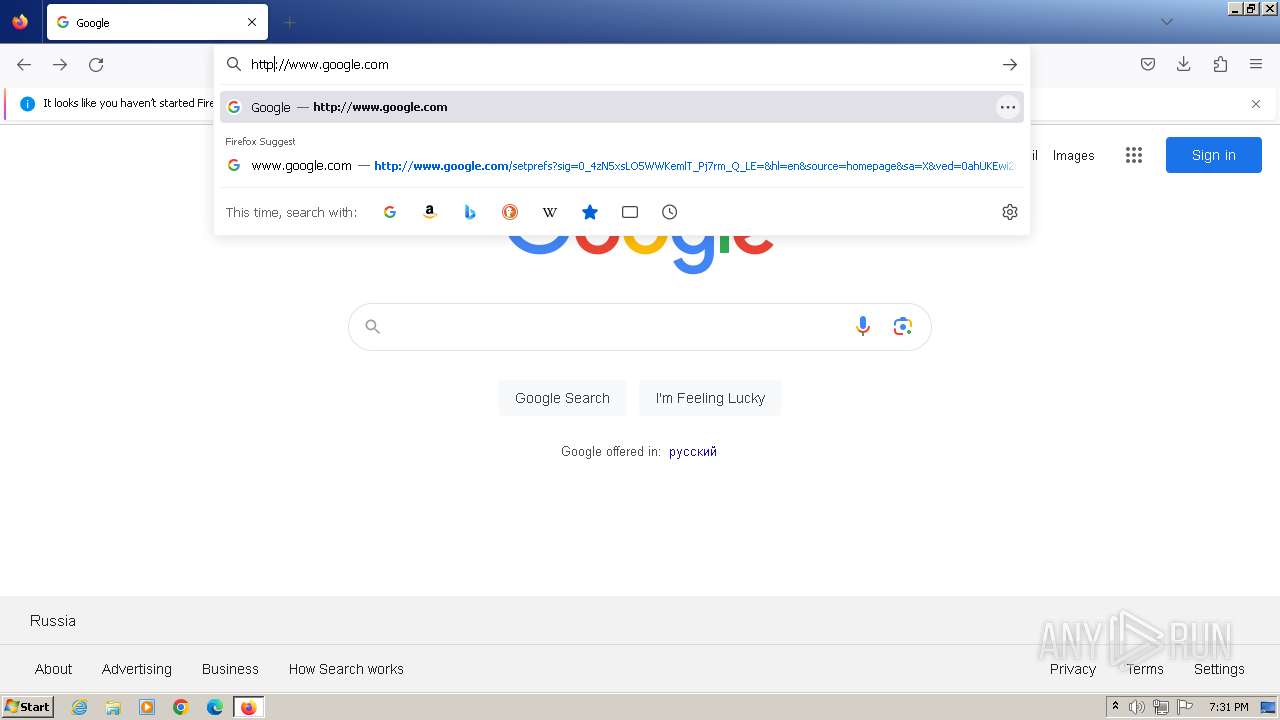This screenshot has height=720, width=1280.
Task: Go forward one page
Action: [60, 64]
